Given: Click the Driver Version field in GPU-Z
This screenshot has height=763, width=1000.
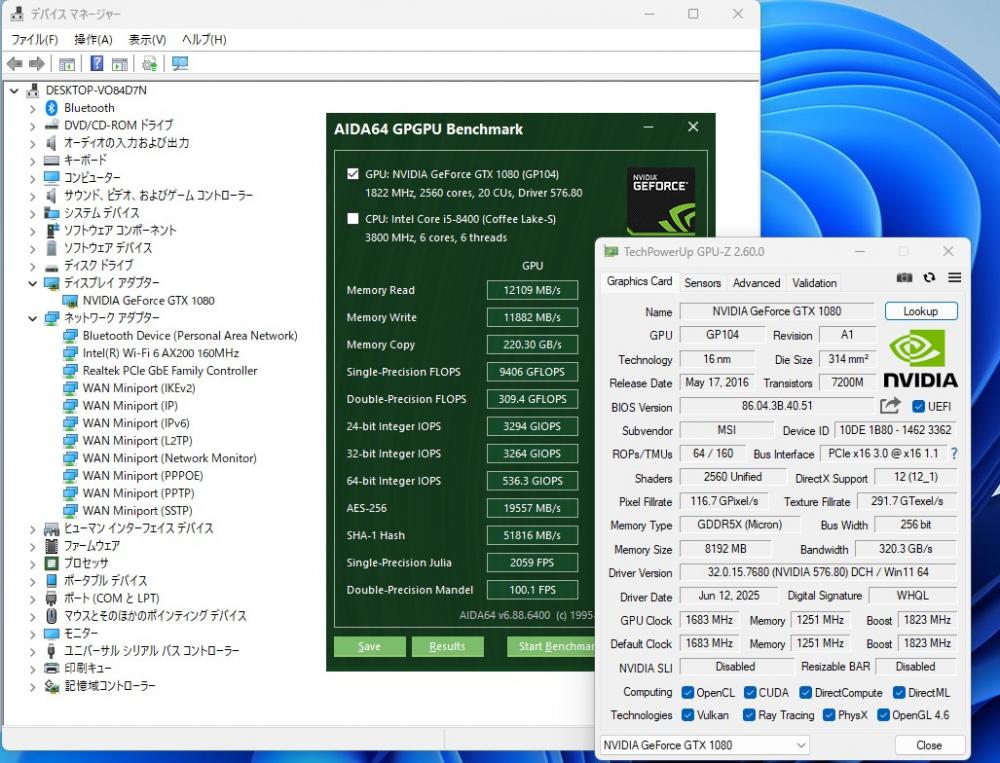Looking at the screenshot, I should click(818, 572).
